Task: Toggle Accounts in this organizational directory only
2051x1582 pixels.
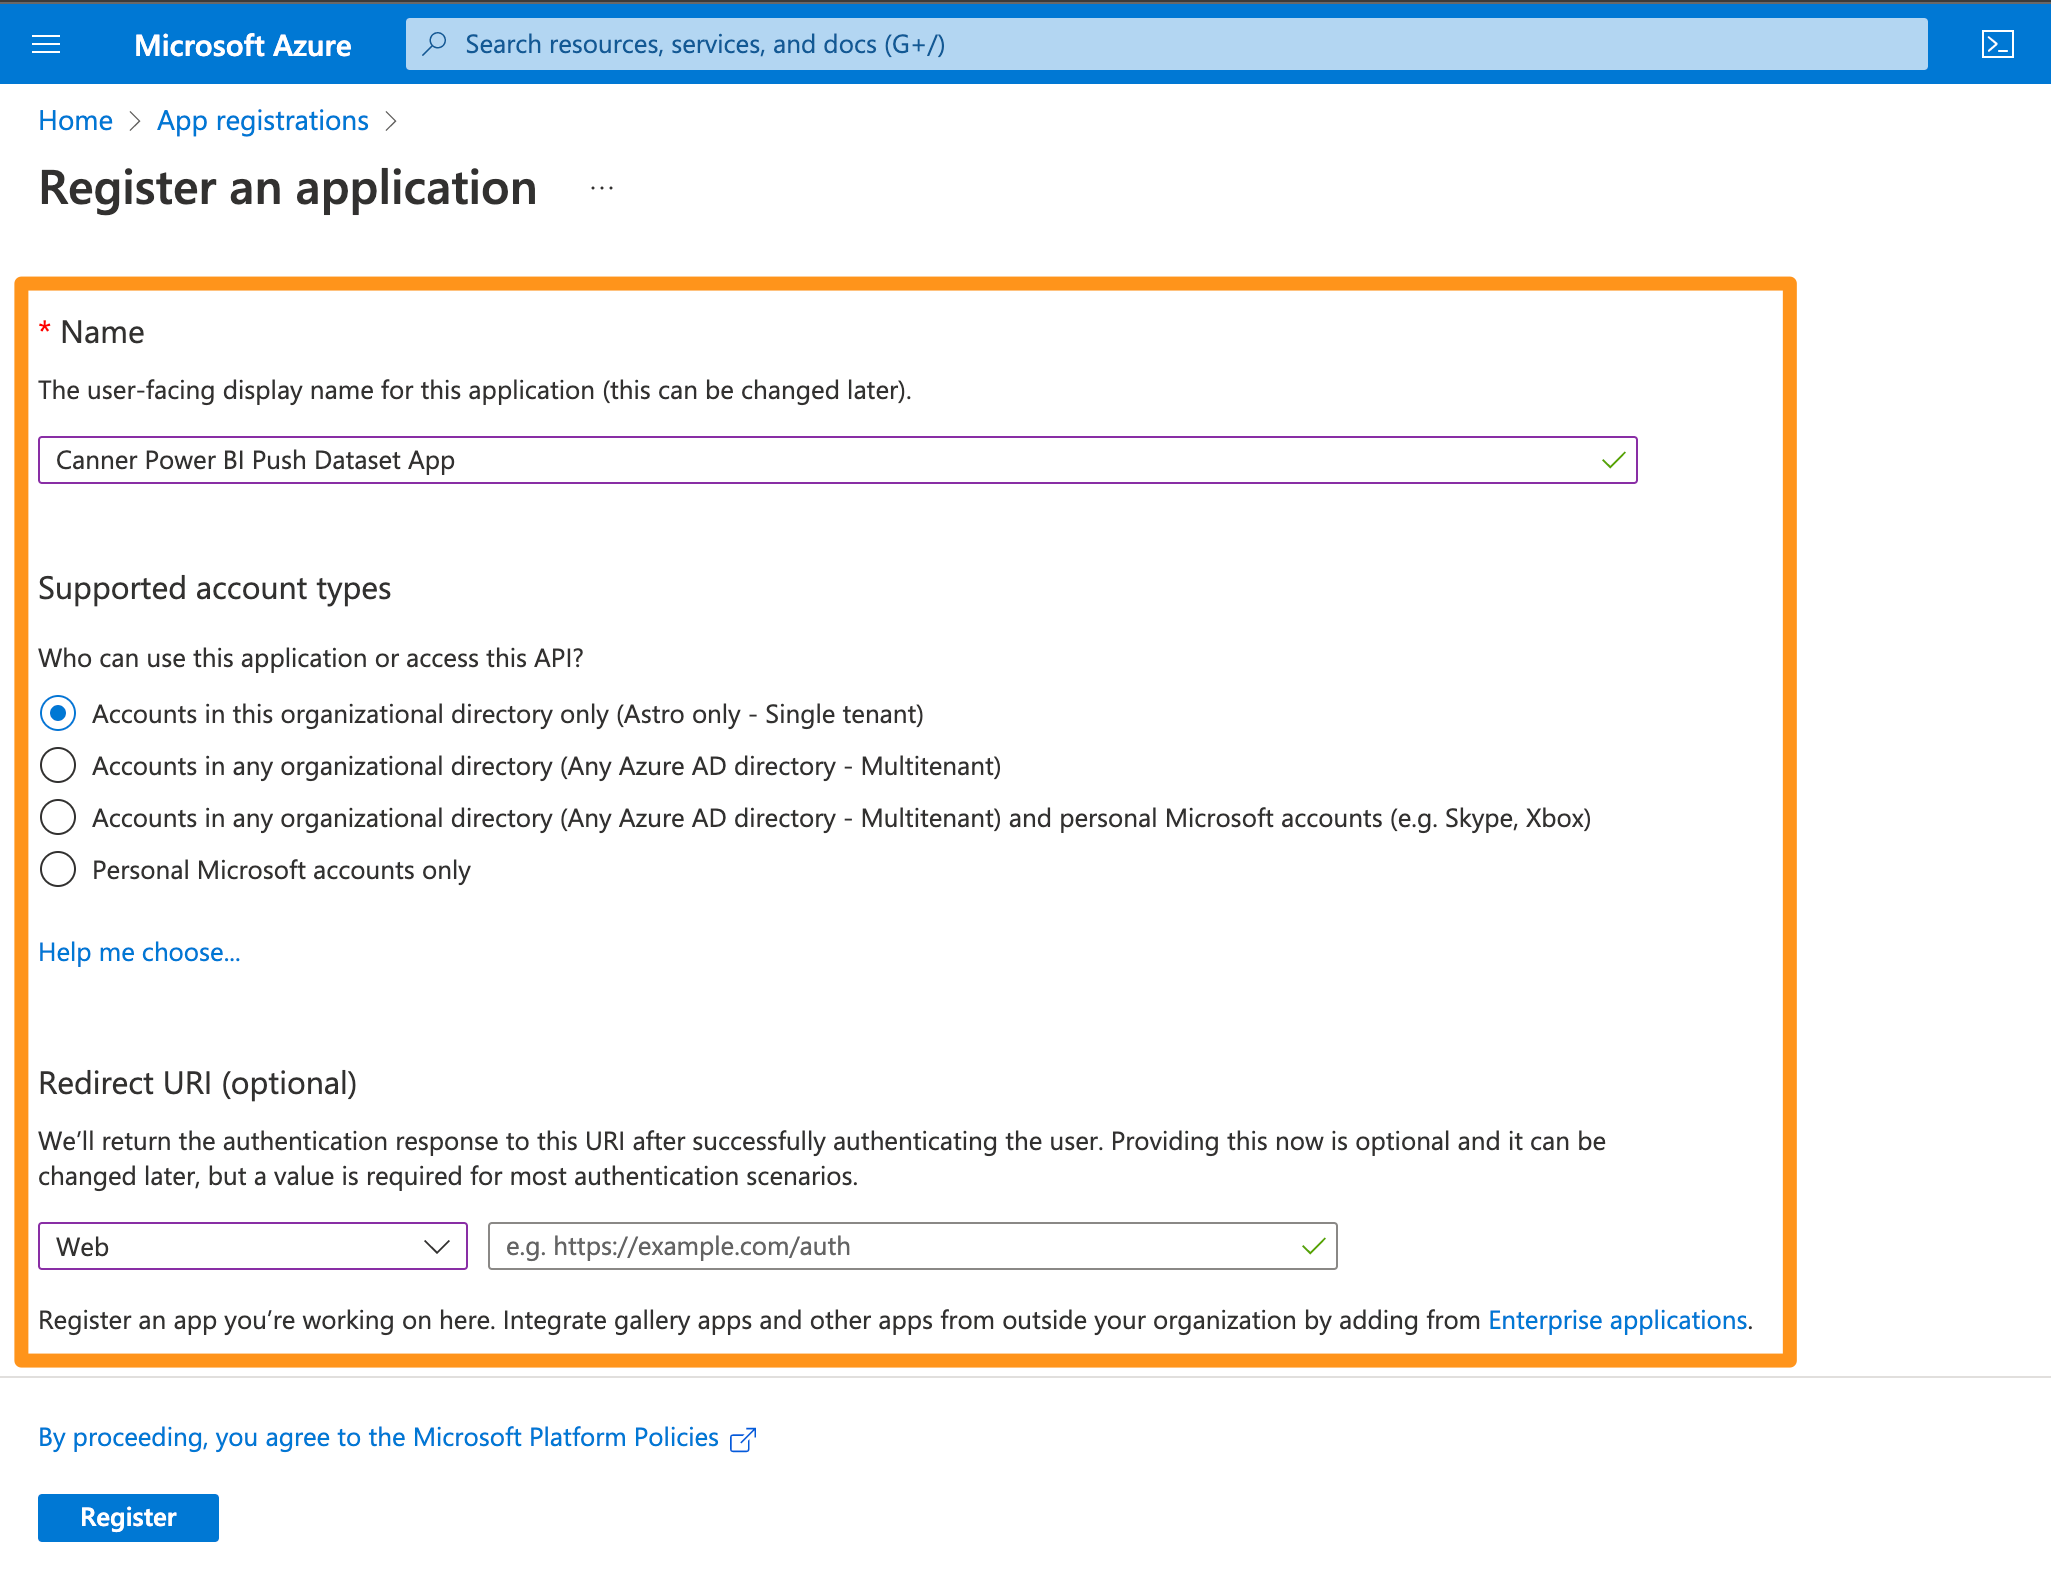Action: click(58, 713)
